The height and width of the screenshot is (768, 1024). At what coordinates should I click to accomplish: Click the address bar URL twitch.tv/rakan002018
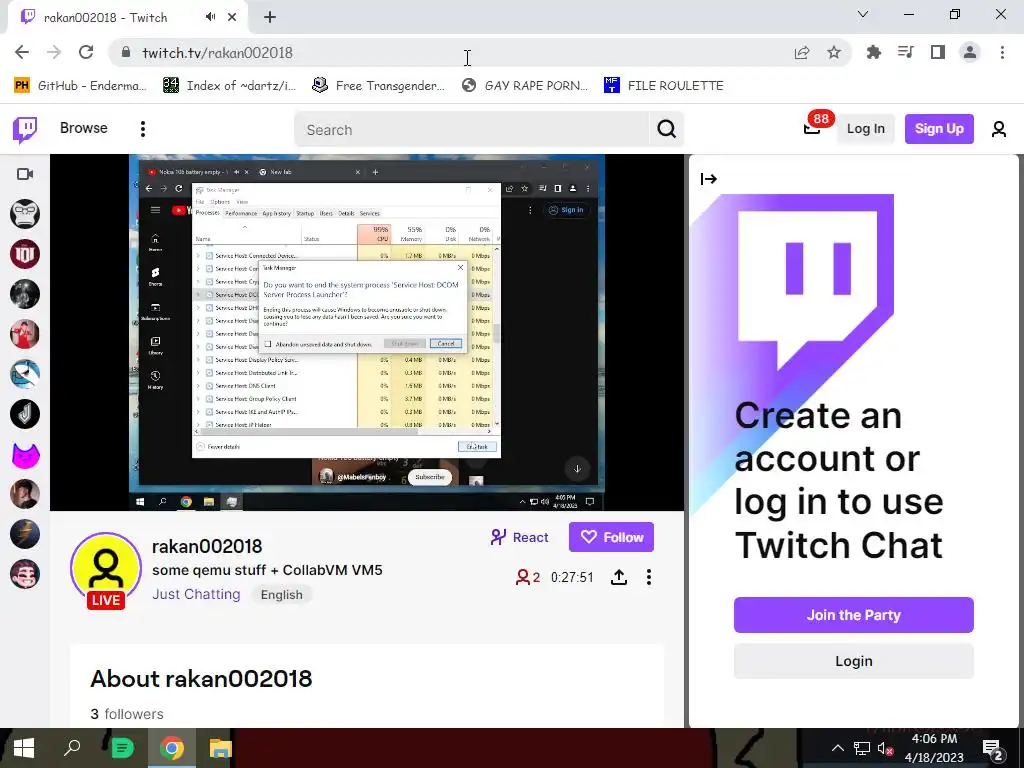click(217, 53)
